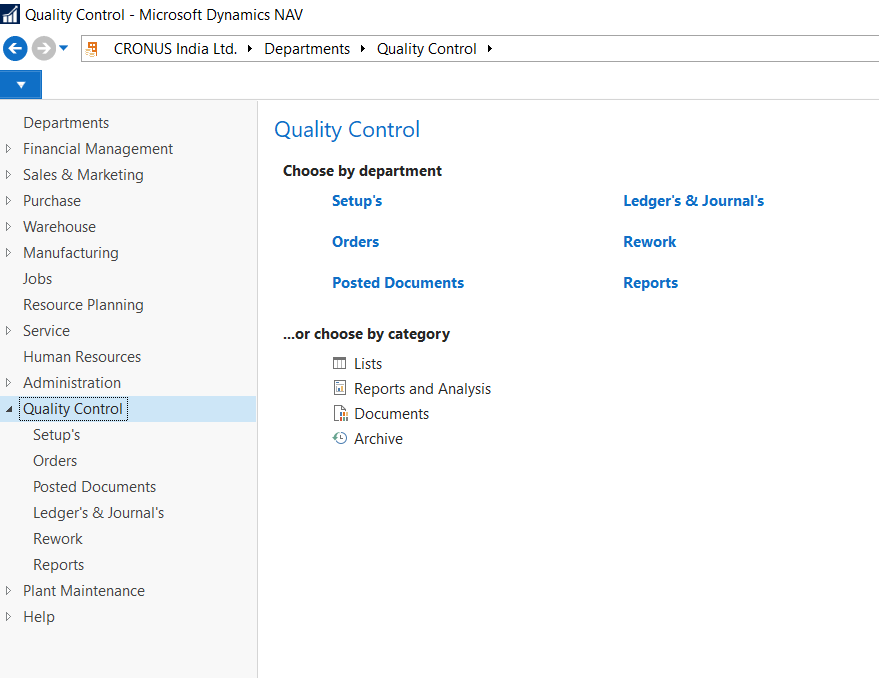Open Human Resources in the tree
This screenshot has width=879, height=678.
click(x=82, y=357)
